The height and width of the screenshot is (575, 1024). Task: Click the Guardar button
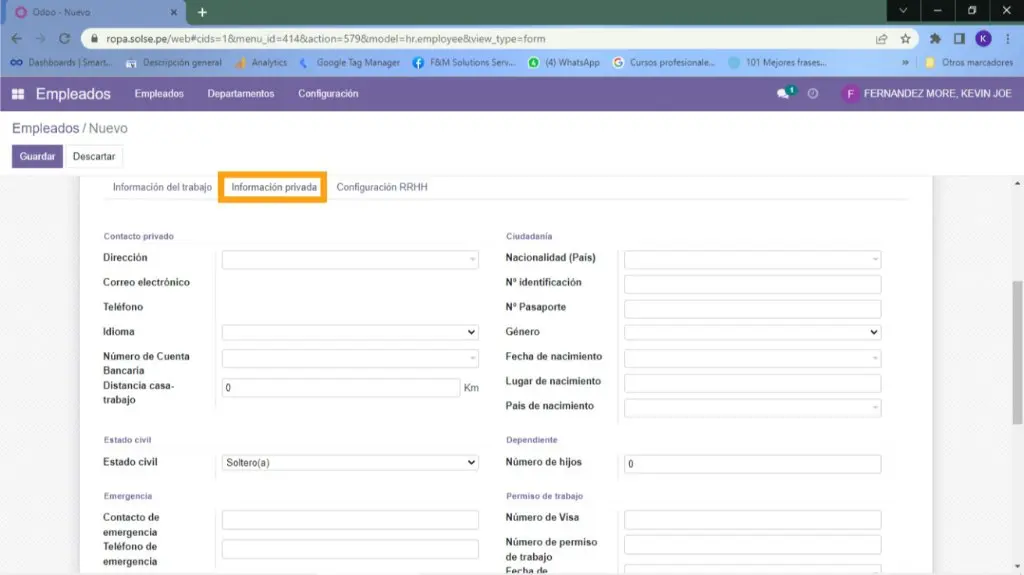tap(37, 157)
